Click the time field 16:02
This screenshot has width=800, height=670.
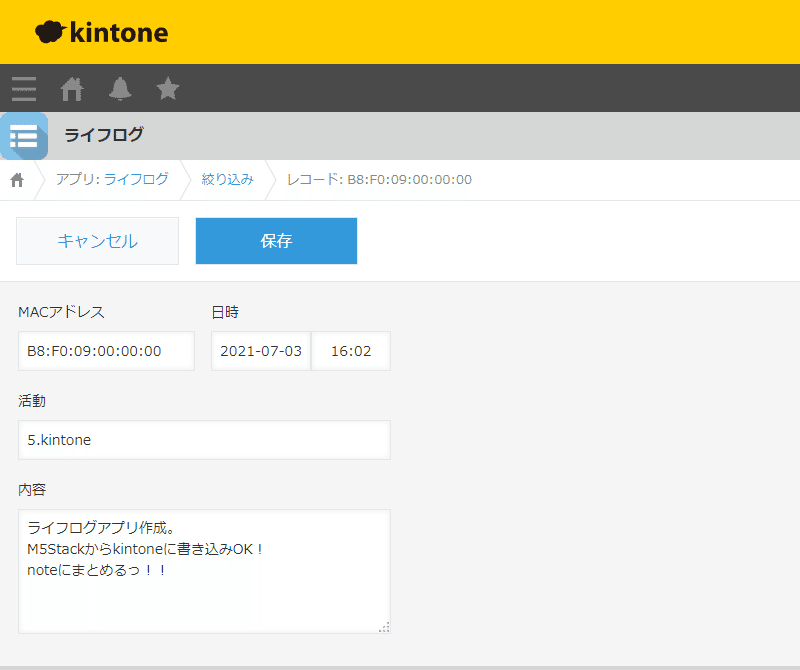351,351
